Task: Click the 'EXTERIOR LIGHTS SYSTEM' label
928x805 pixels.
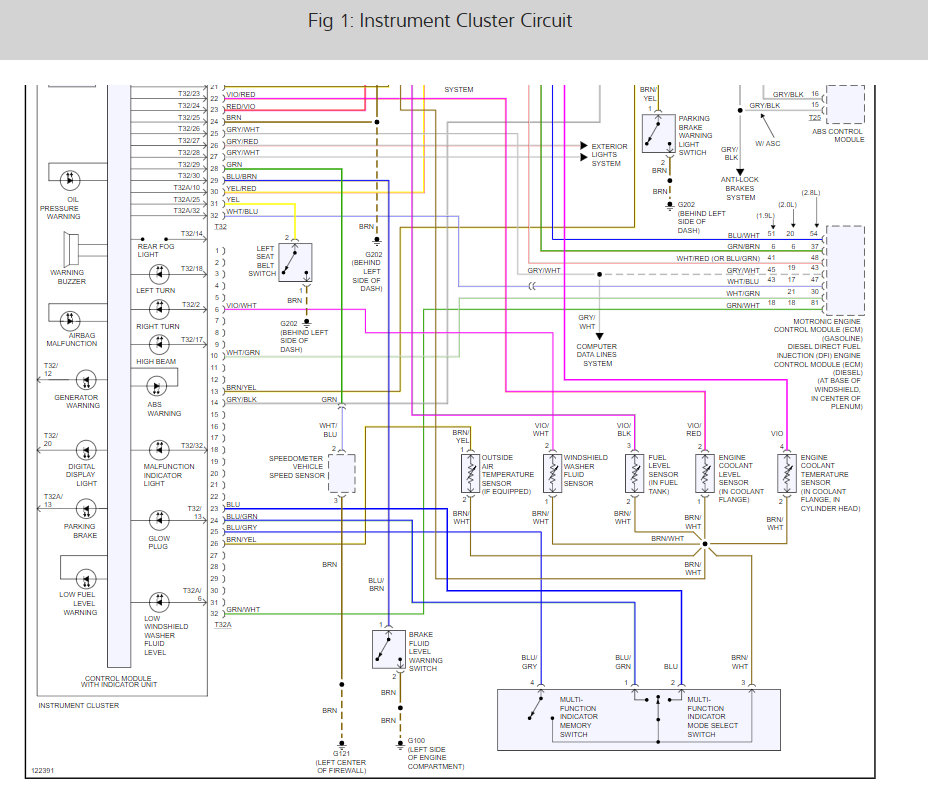Action: [609, 154]
